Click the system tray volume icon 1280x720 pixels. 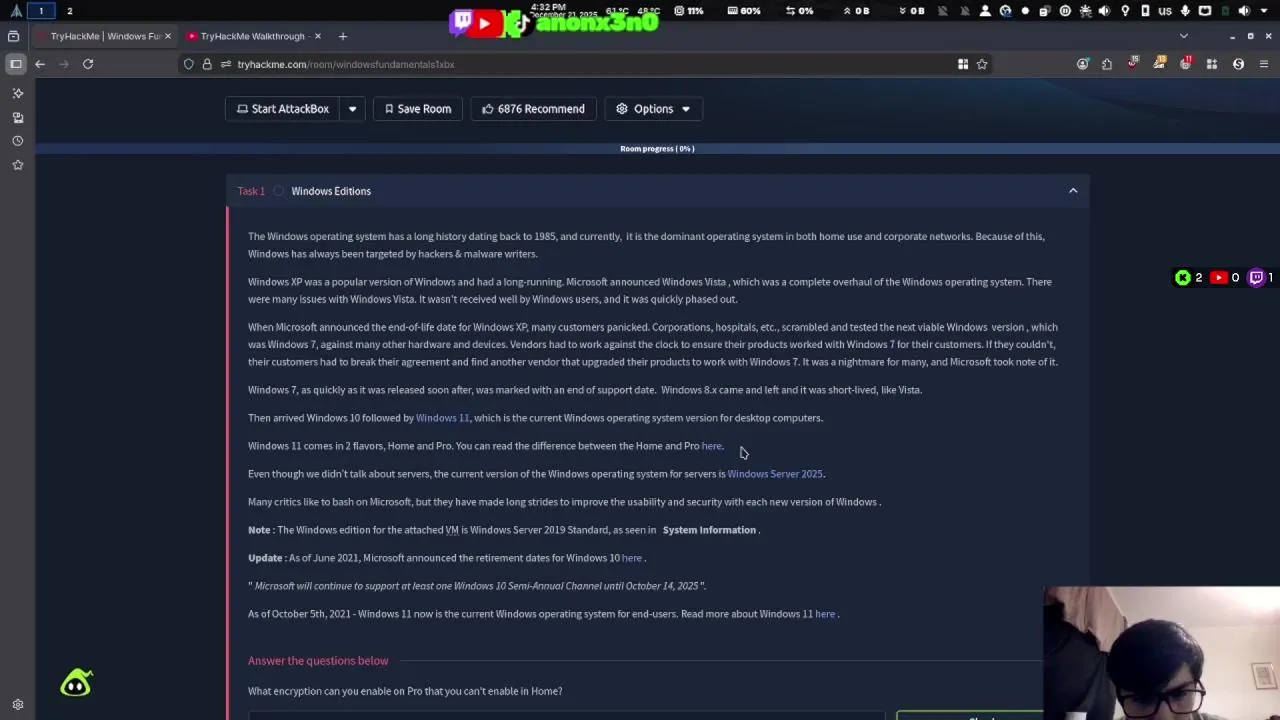[x=1244, y=11]
